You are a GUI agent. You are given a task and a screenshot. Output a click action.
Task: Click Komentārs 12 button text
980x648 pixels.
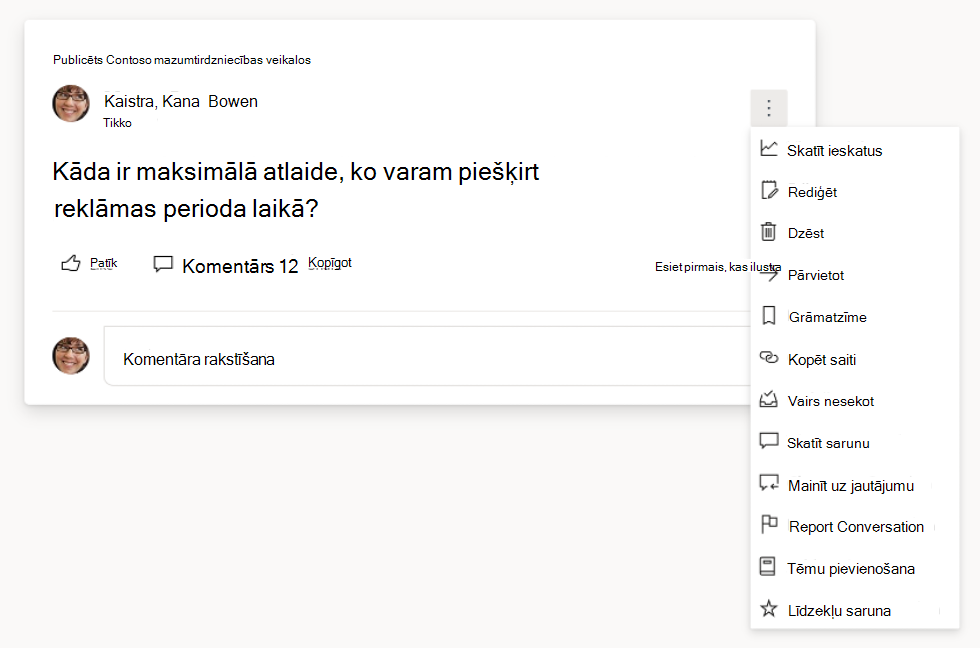240,266
